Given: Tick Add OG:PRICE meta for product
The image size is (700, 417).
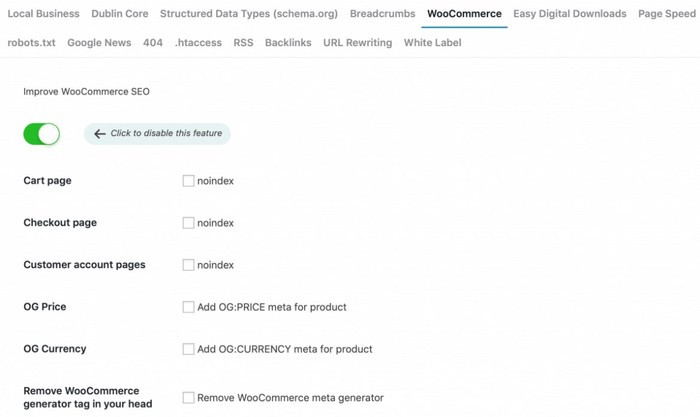Looking at the screenshot, I should pyautogui.click(x=188, y=307).
